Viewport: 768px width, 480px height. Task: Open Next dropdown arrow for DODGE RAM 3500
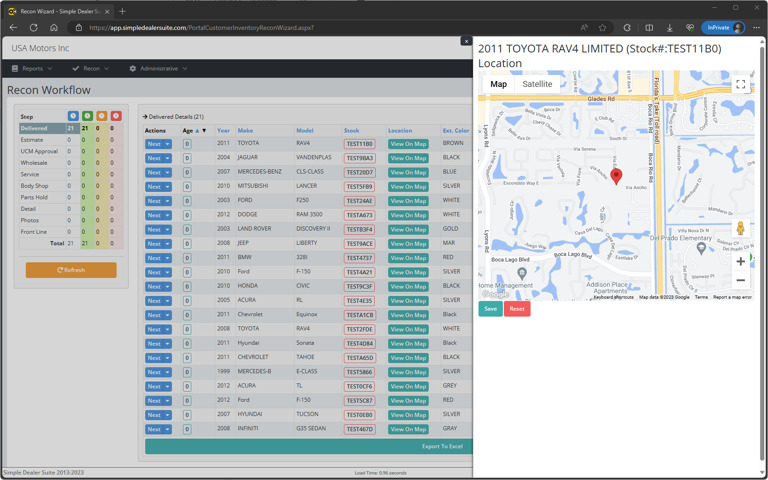pos(168,215)
